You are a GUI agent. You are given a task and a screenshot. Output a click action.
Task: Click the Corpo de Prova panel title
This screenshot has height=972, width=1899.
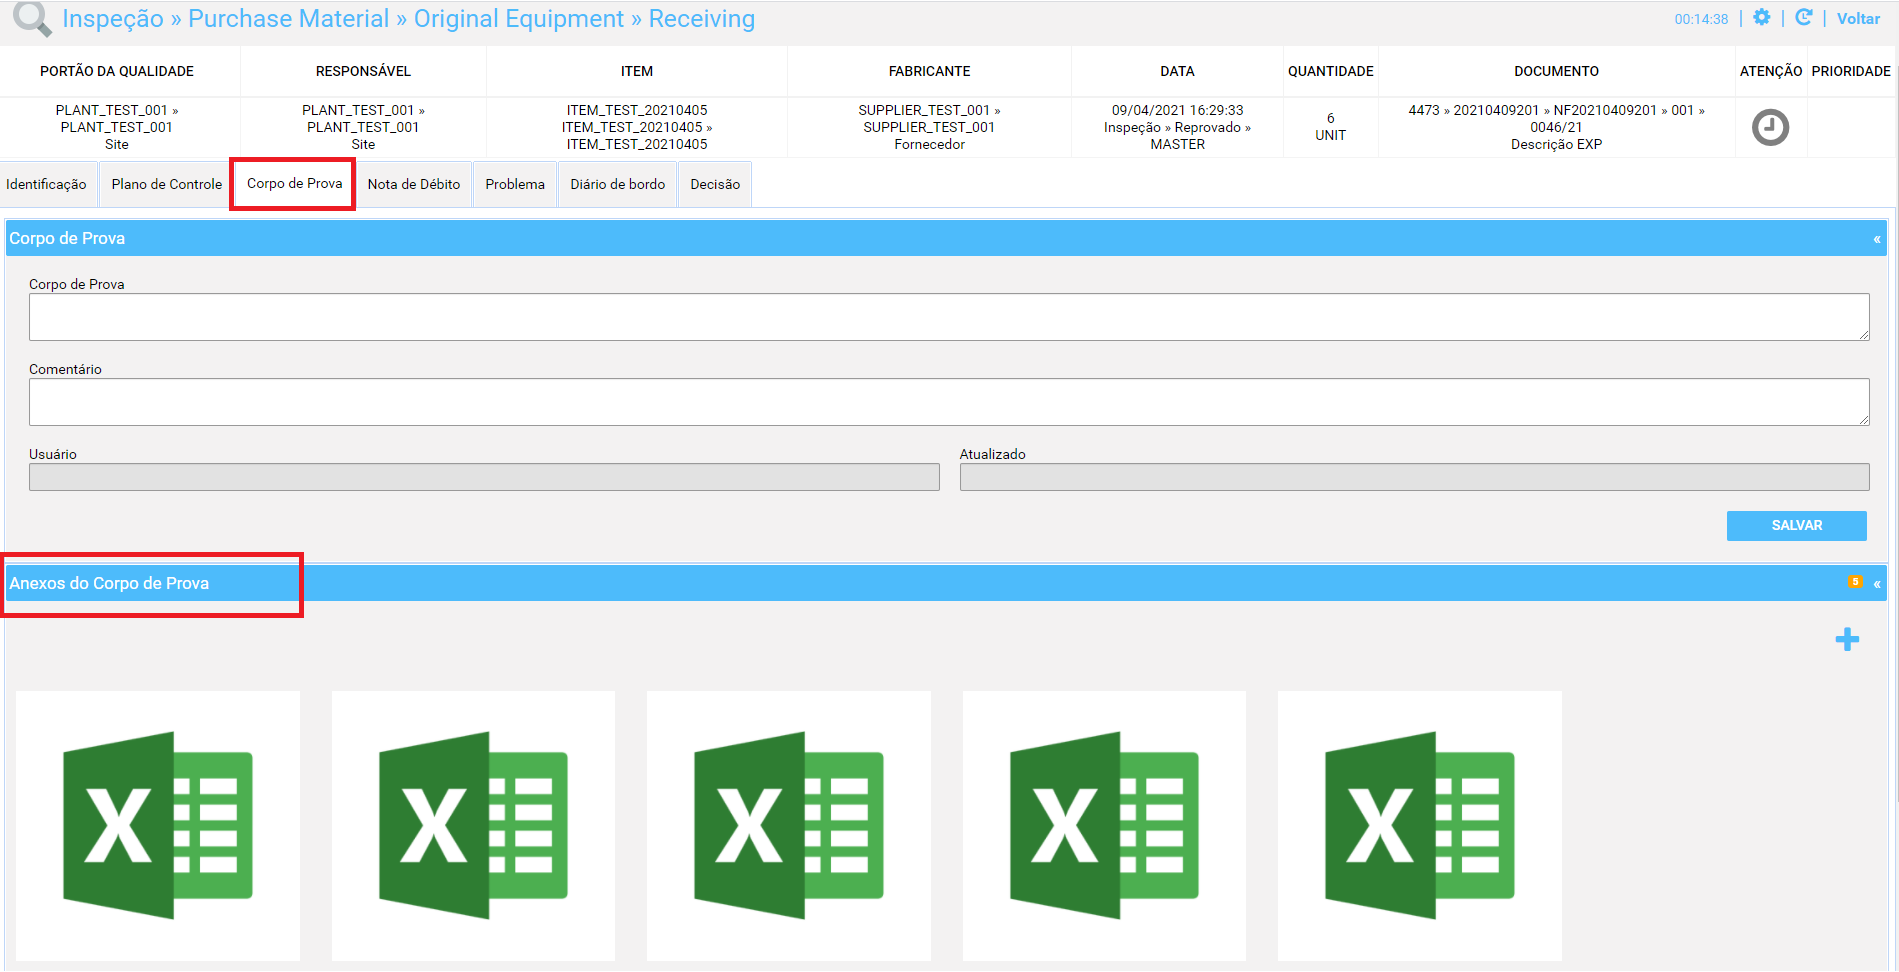[67, 238]
